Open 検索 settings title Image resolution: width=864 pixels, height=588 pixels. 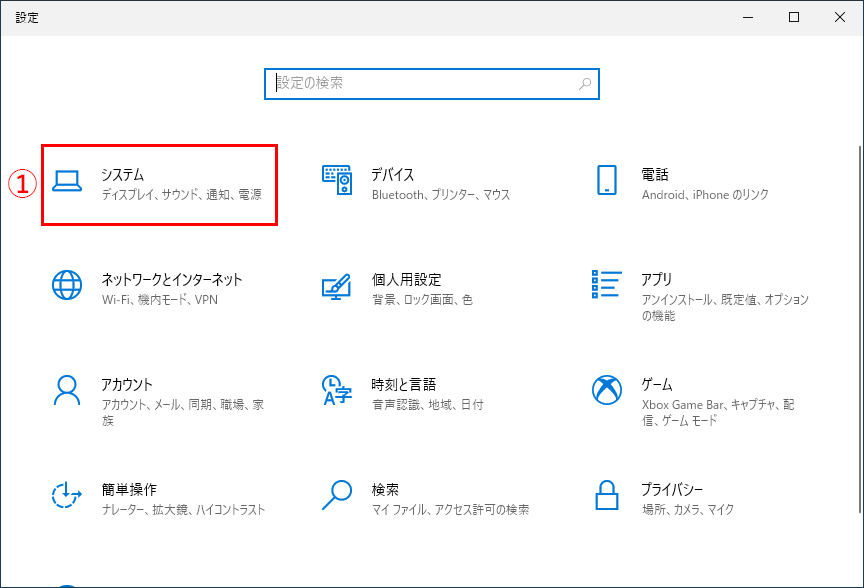(385, 489)
